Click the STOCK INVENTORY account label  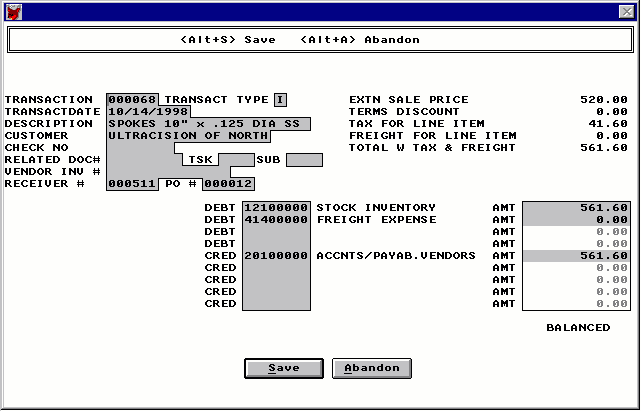(376, 208)
